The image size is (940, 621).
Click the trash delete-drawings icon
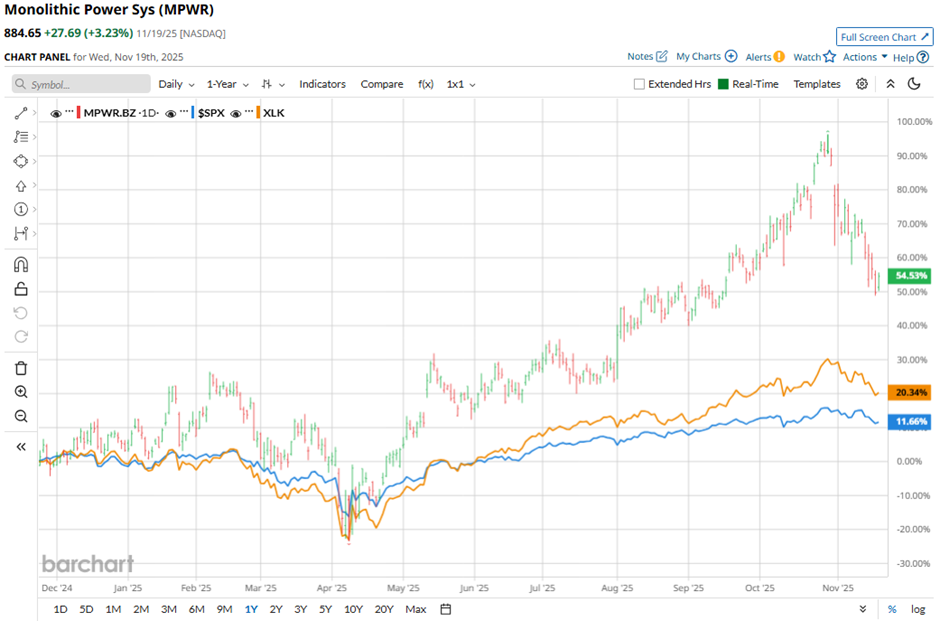coord(21,368)
